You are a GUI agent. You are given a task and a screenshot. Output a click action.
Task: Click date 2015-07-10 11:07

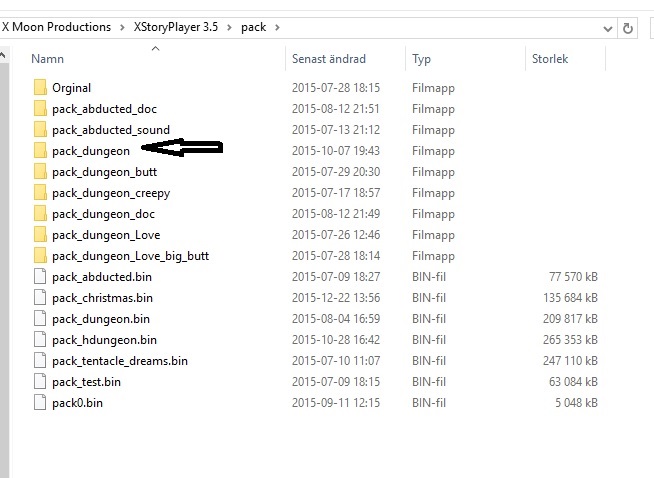tap(336, 361)
